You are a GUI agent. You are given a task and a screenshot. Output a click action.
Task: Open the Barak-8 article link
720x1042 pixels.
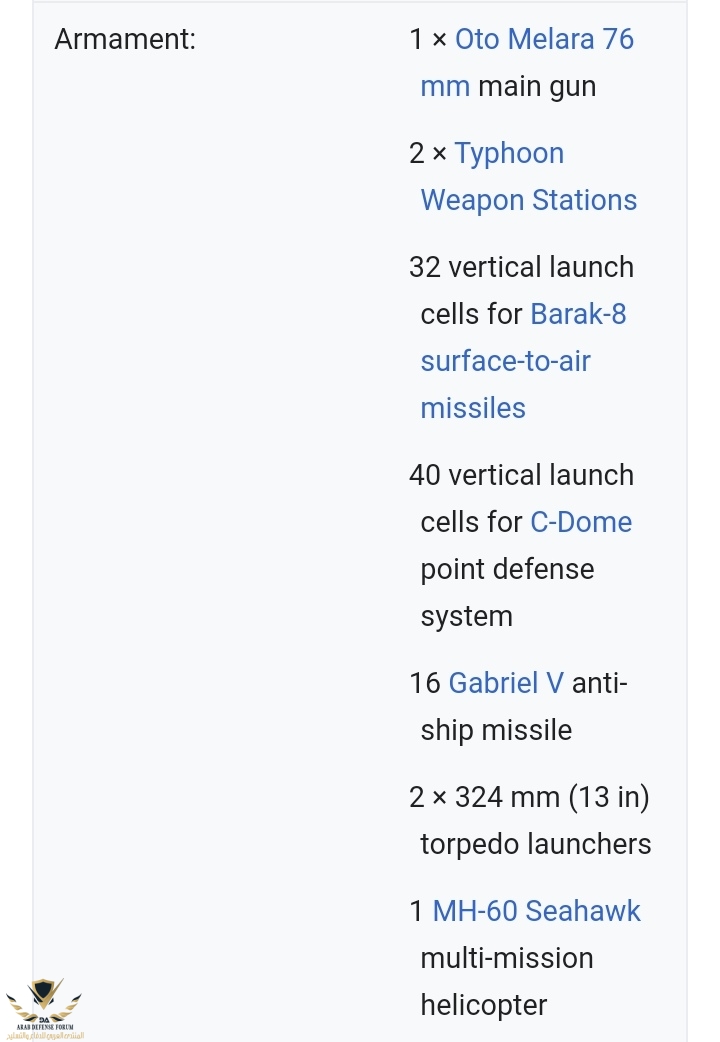578,315
